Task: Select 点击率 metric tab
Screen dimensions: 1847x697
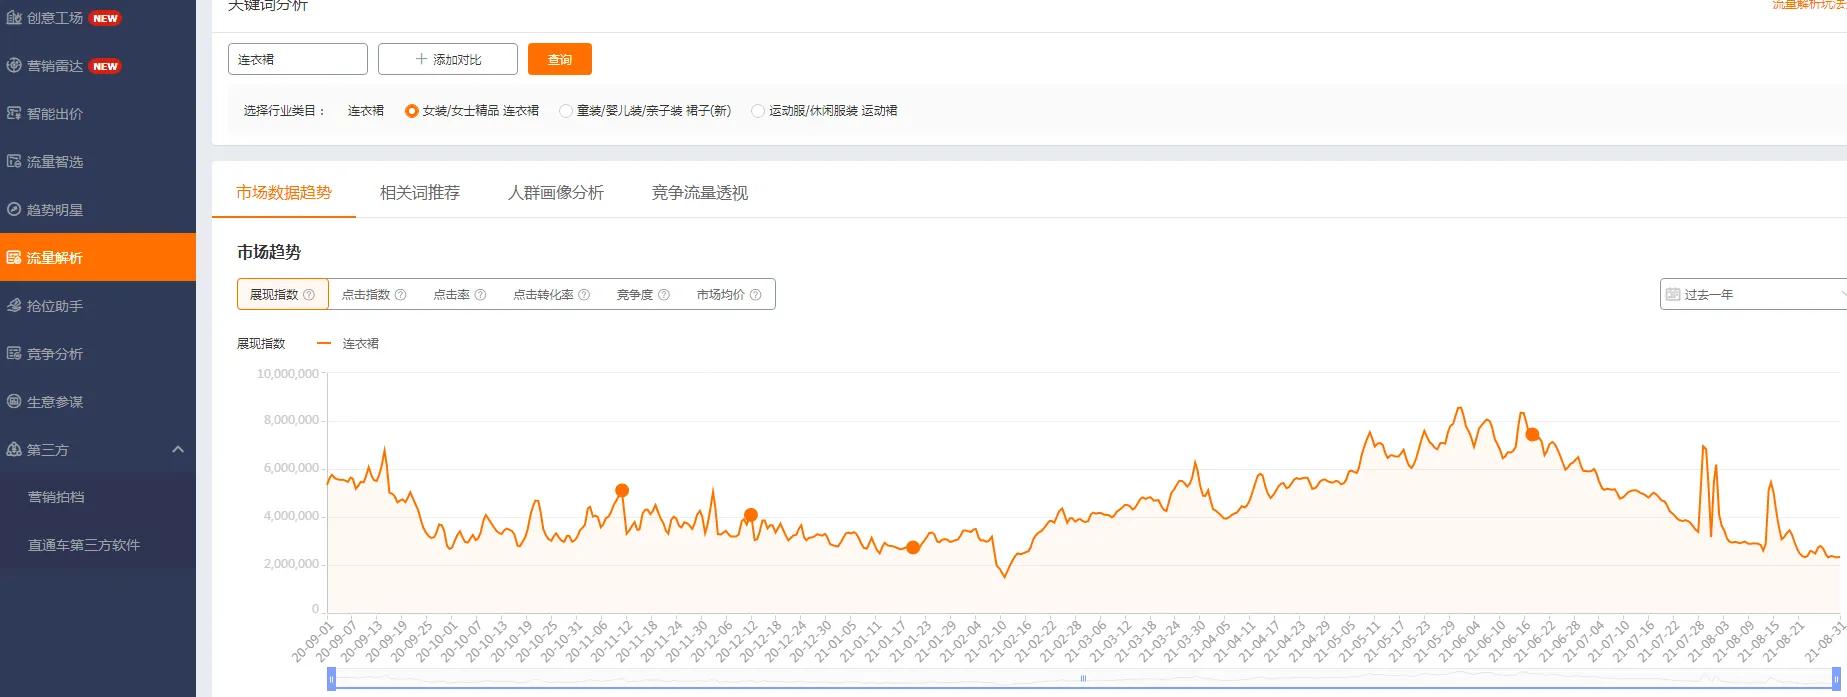Action: (x=459, y=294)
